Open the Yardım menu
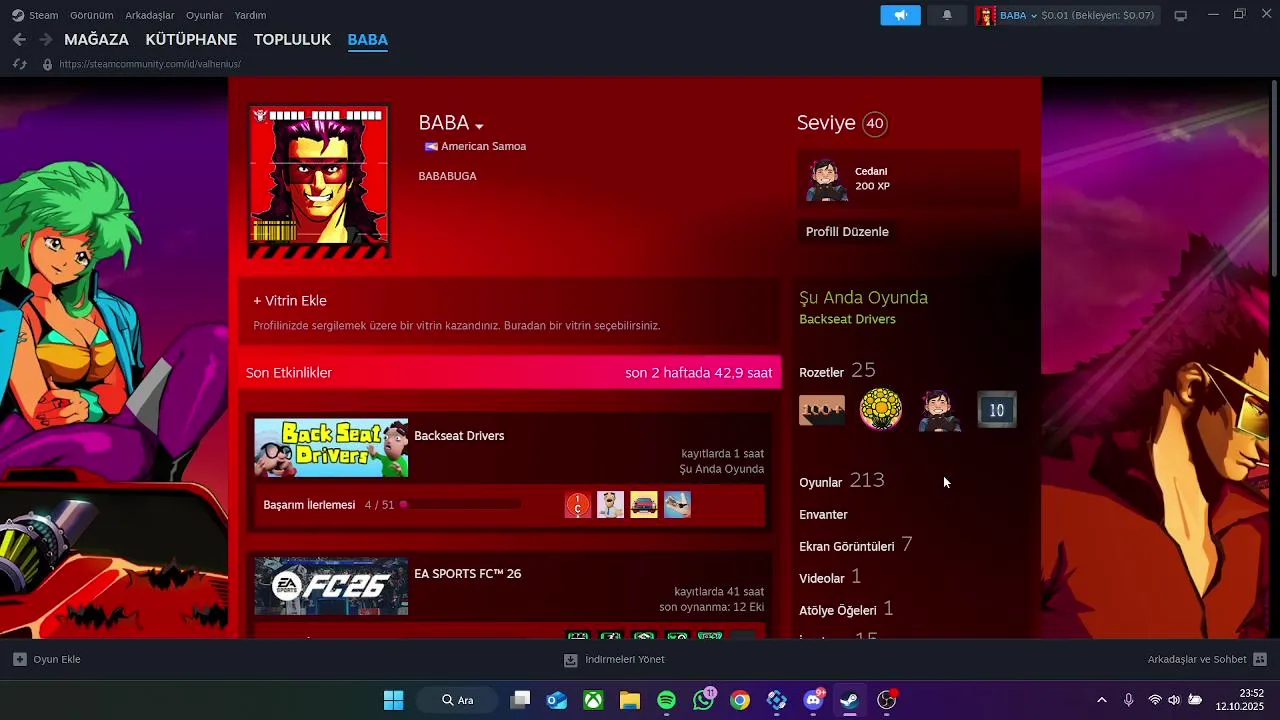This screenshot has width=1280, height=720. (x=250, y=15)
